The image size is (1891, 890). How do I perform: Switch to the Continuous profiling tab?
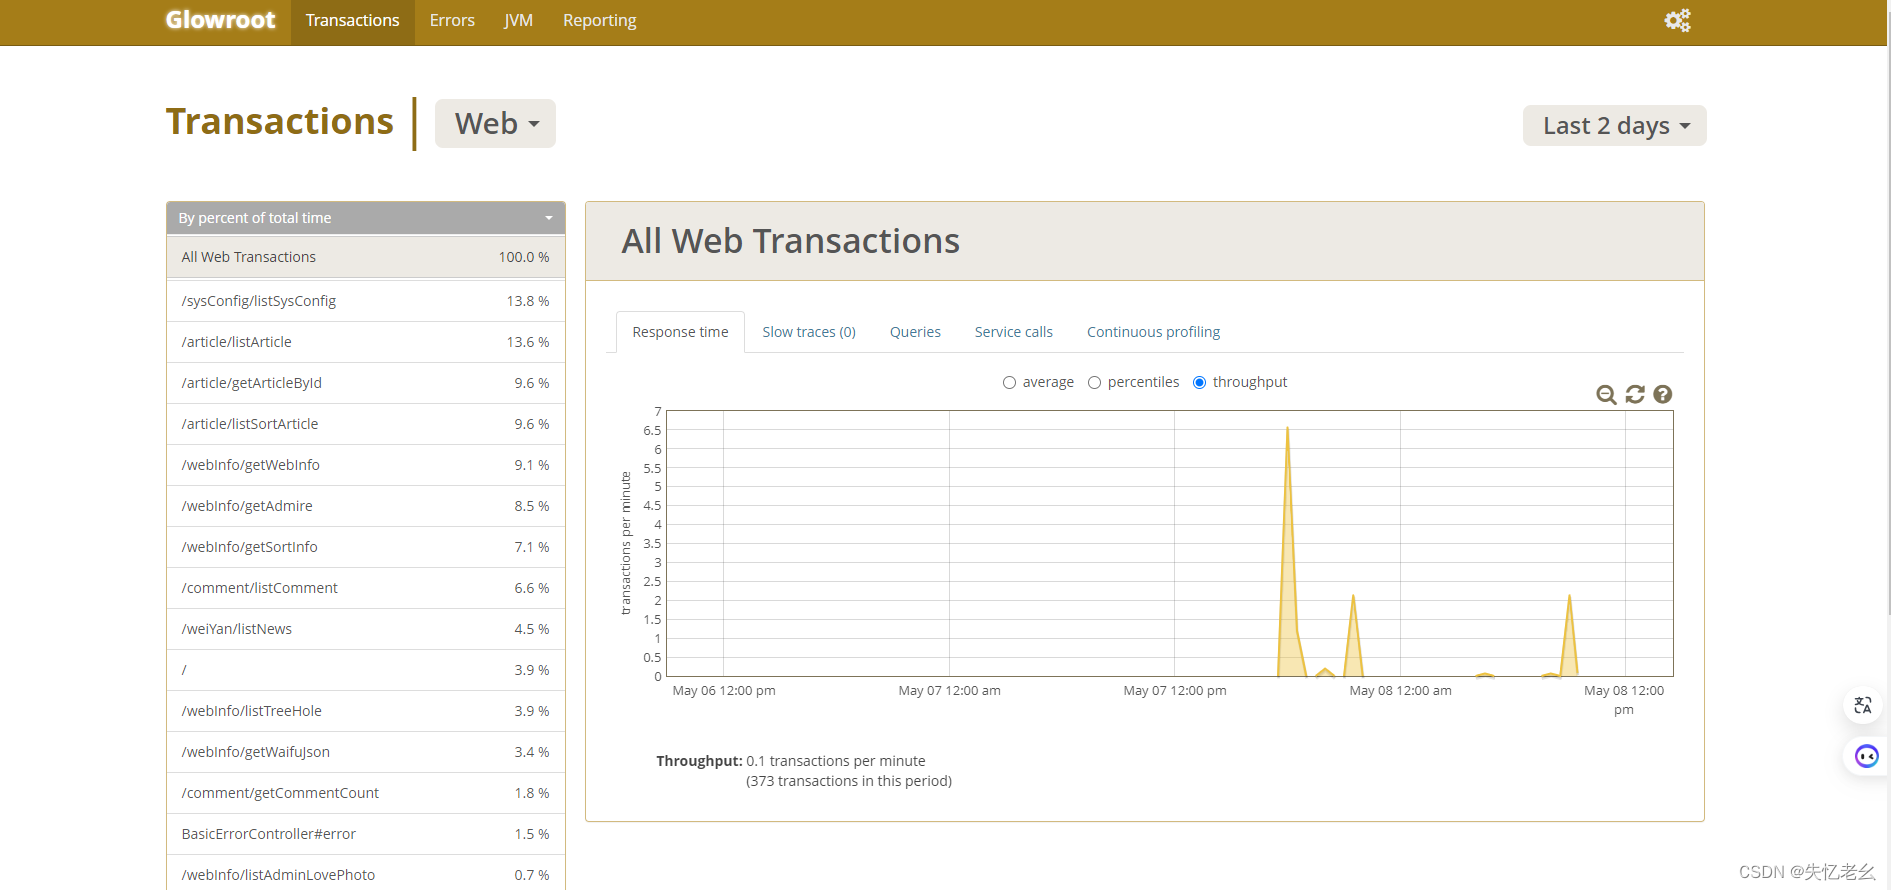(1153, 332)
